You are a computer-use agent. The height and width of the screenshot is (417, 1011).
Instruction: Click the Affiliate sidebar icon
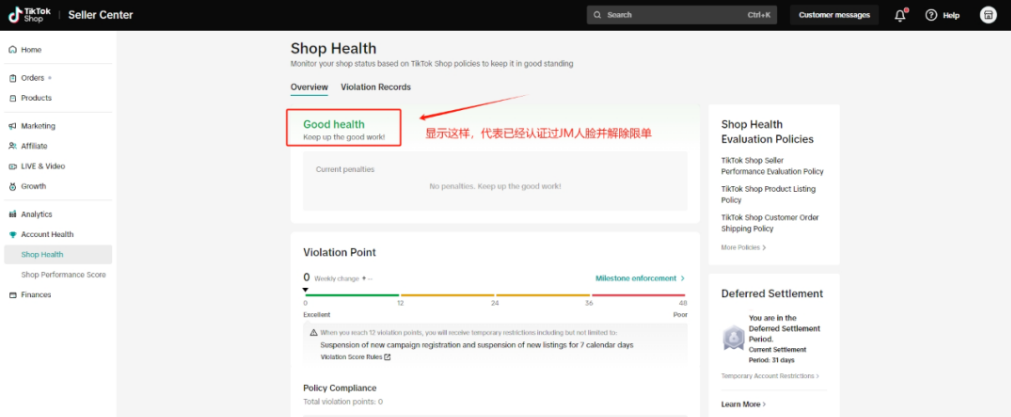(12, 146)
